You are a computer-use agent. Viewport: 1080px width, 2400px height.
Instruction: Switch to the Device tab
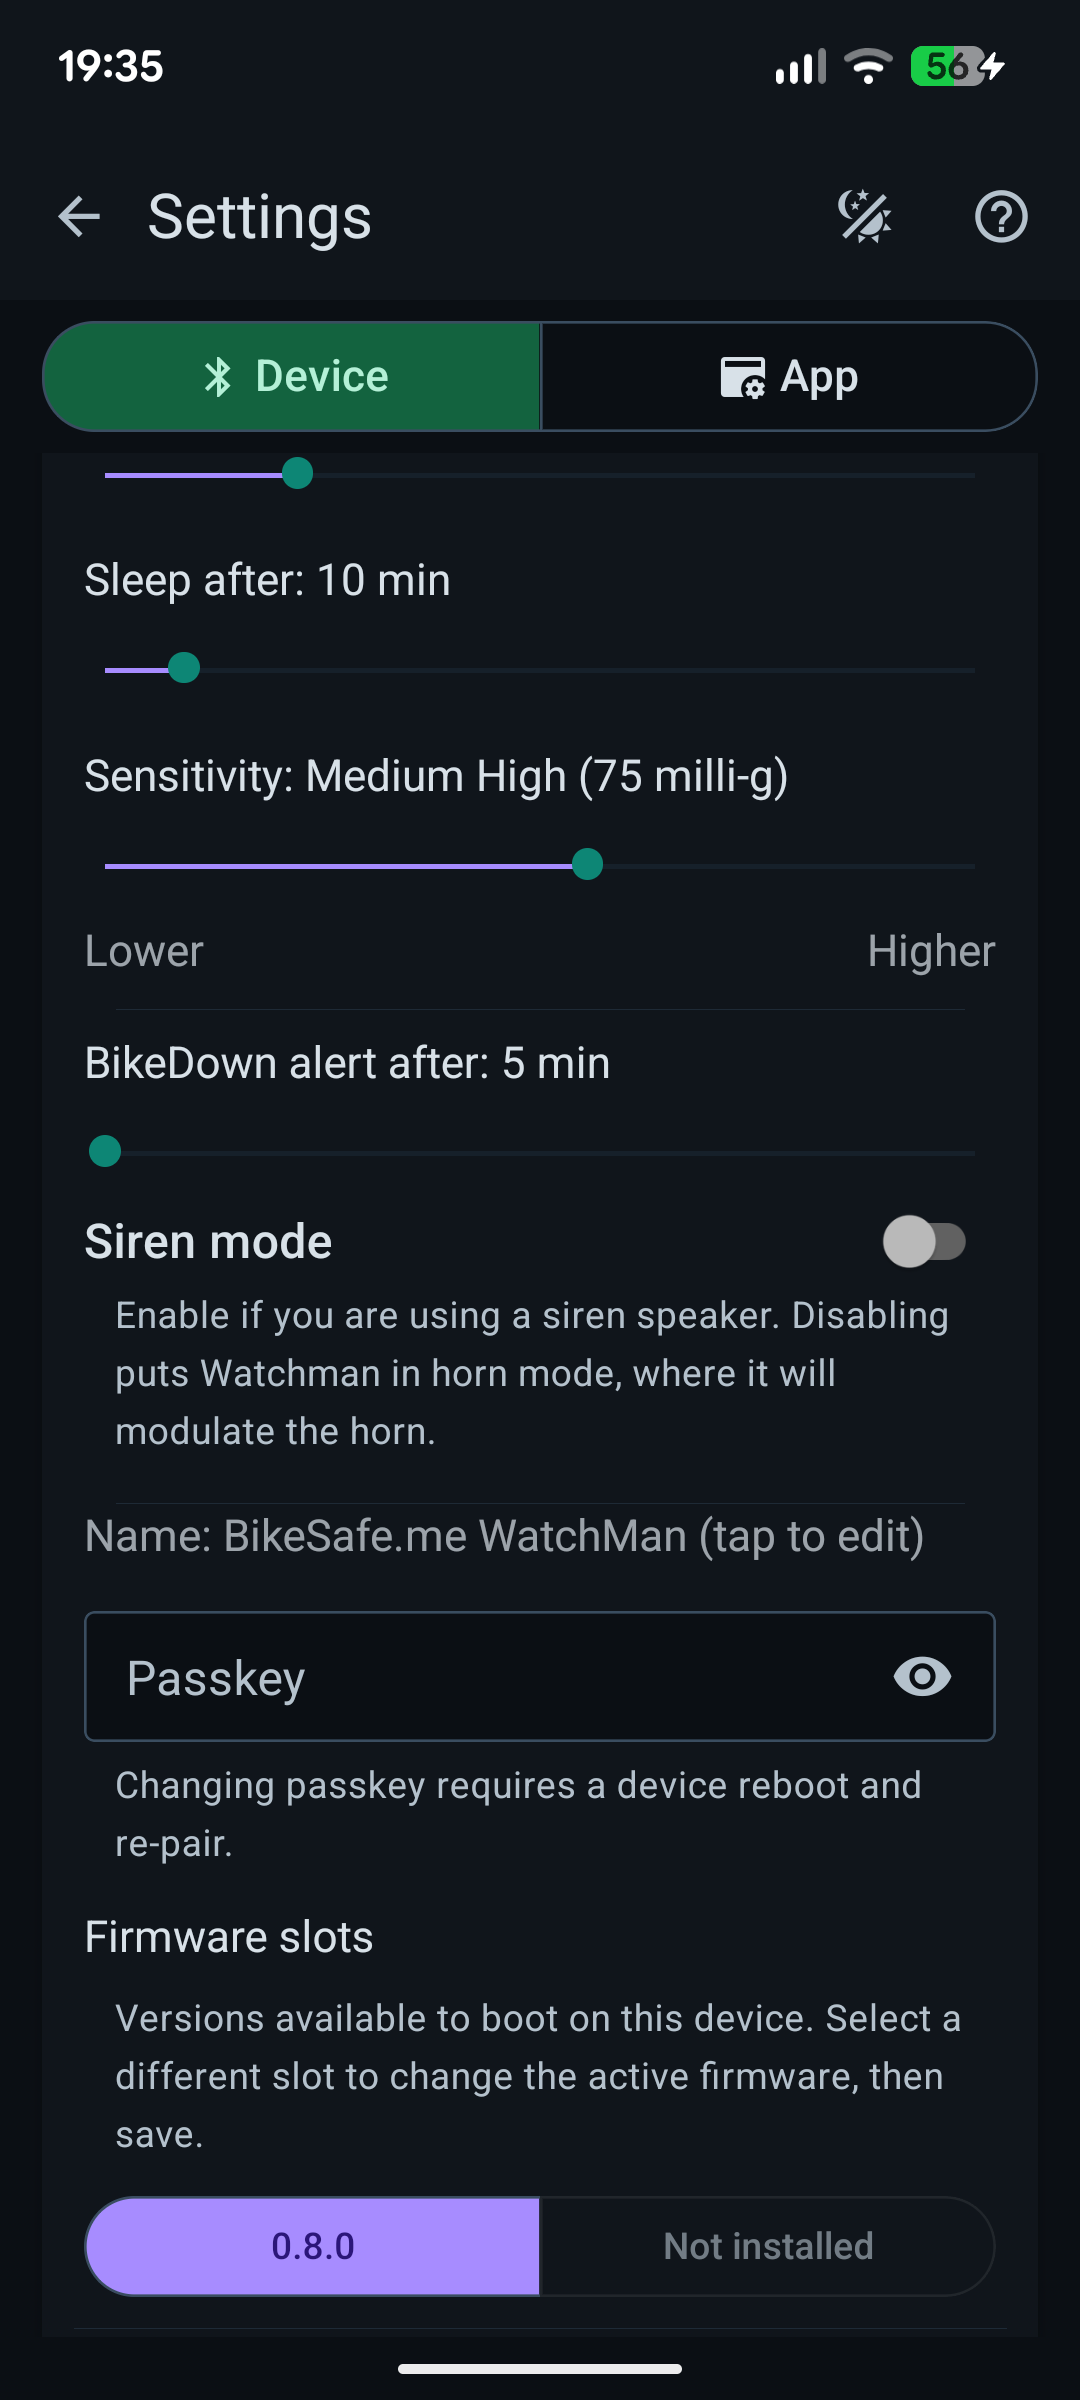click(x=292, y=377)
